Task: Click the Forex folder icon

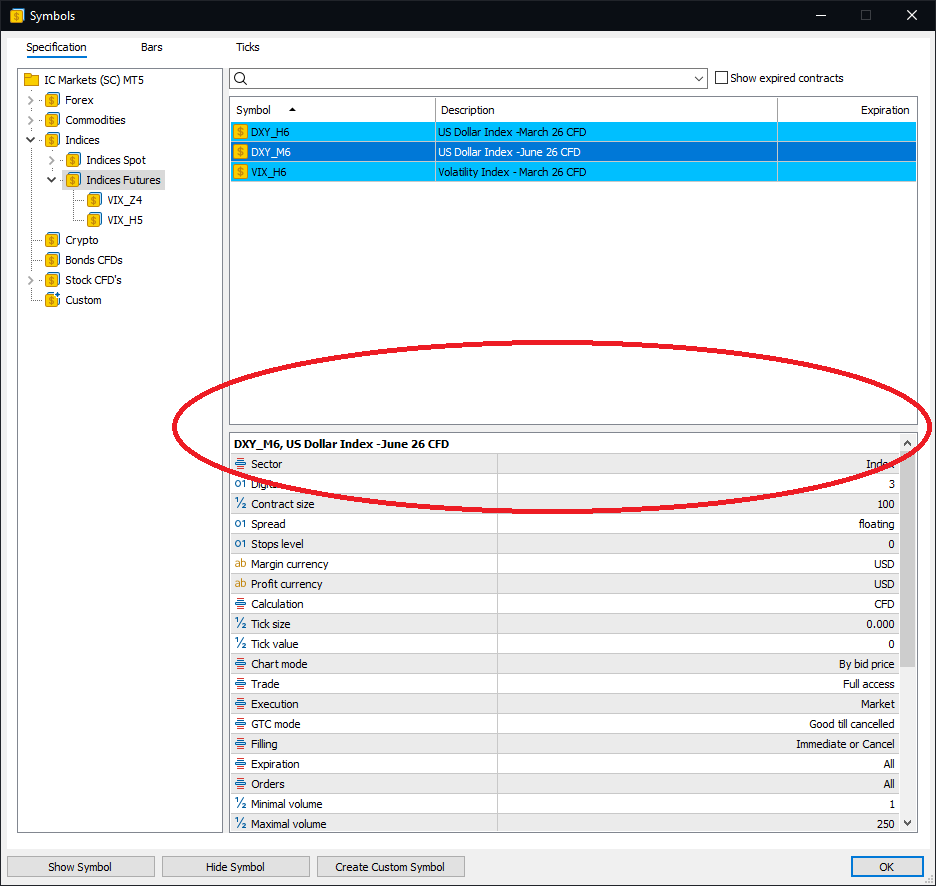Action: pos(53,100)
